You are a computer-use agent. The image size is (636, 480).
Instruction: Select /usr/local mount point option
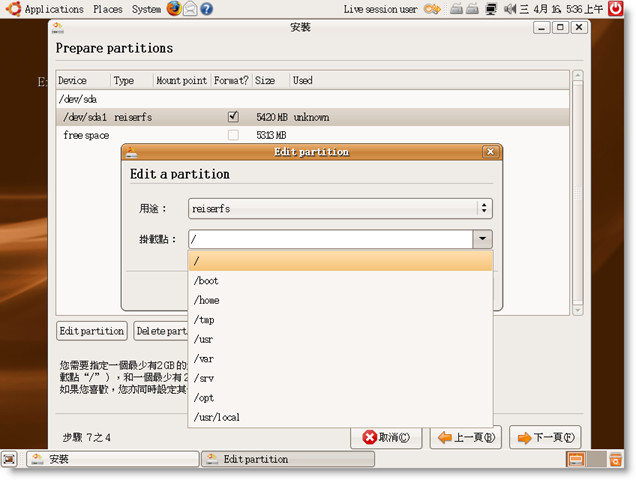click(x=340, y=417)
